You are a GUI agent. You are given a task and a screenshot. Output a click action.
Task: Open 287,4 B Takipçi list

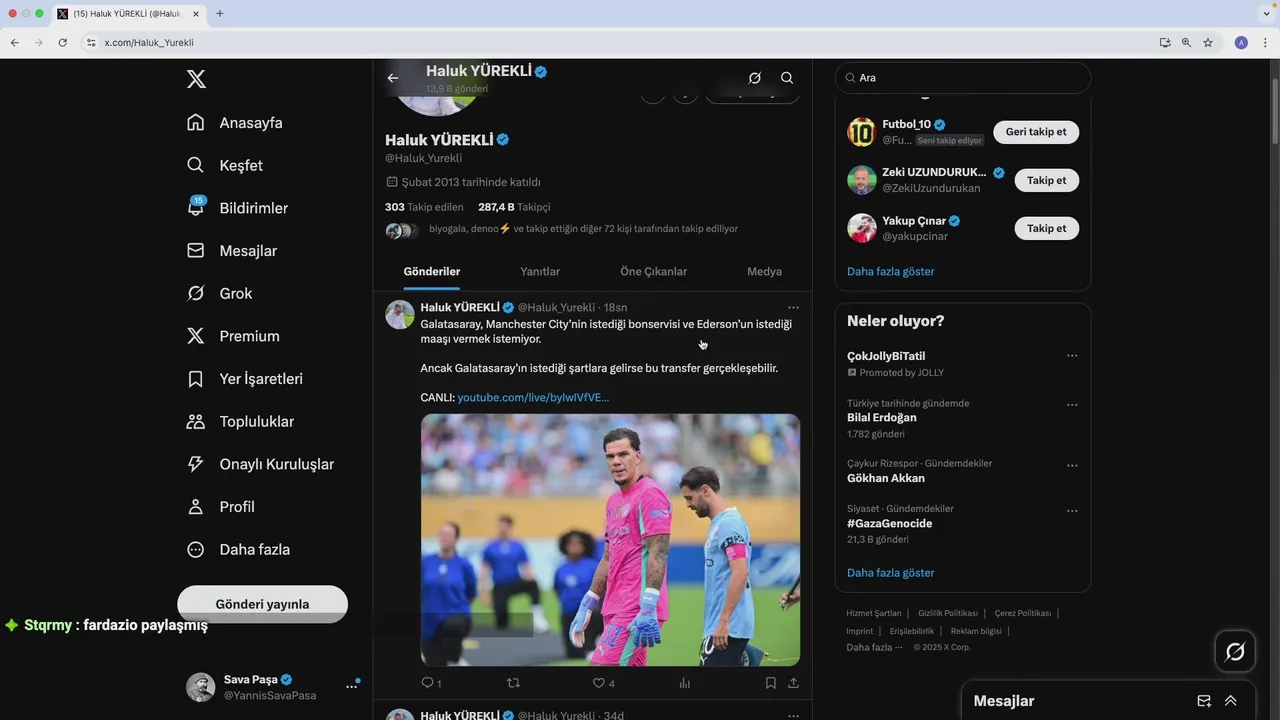click(514, 207)
